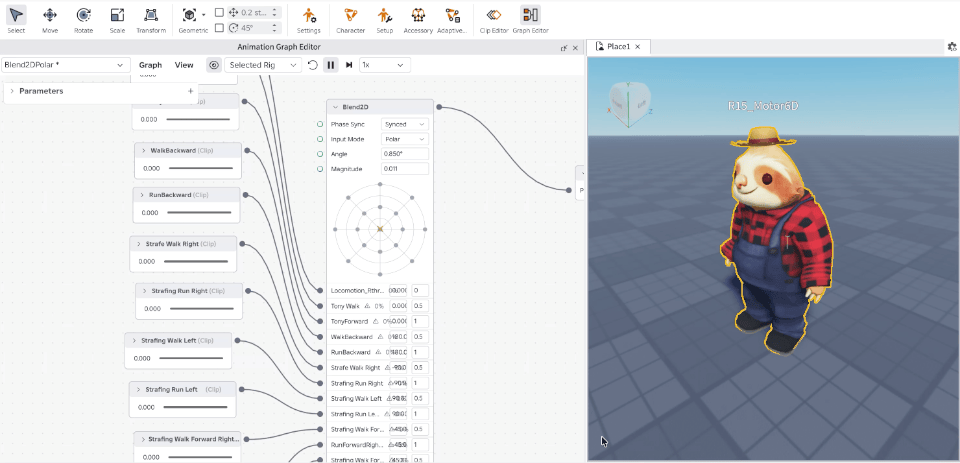Viewport: 960px width, 463px height.
Task: Click the Magnitude value field
Action: 405,168
